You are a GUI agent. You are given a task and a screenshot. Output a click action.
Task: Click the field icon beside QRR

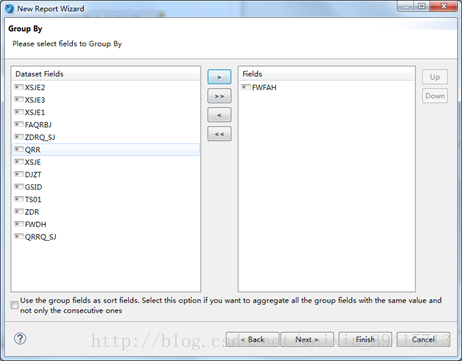[x=19, y=149]
